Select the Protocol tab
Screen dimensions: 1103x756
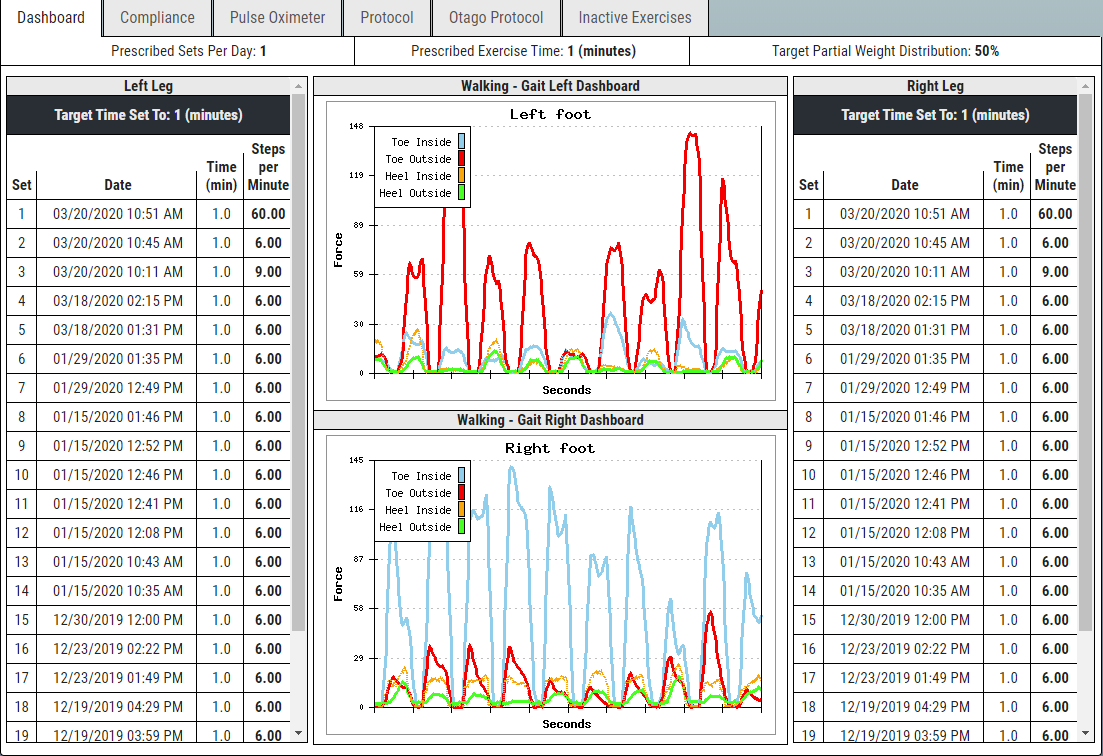[387, 18]
